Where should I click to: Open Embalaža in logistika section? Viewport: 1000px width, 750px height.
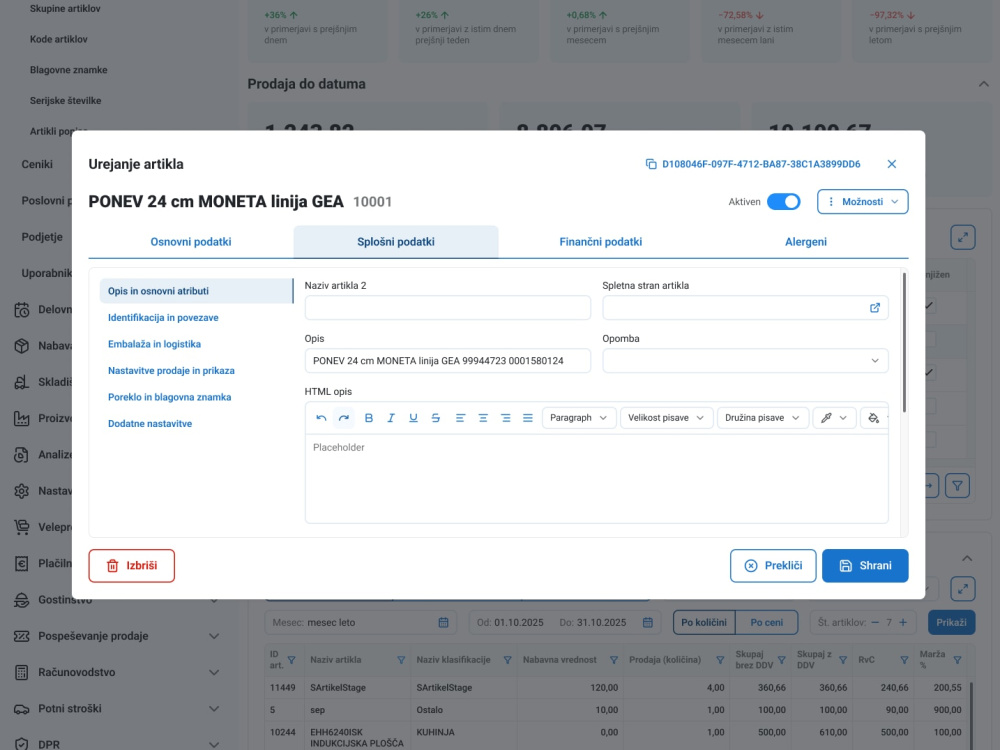154,344
